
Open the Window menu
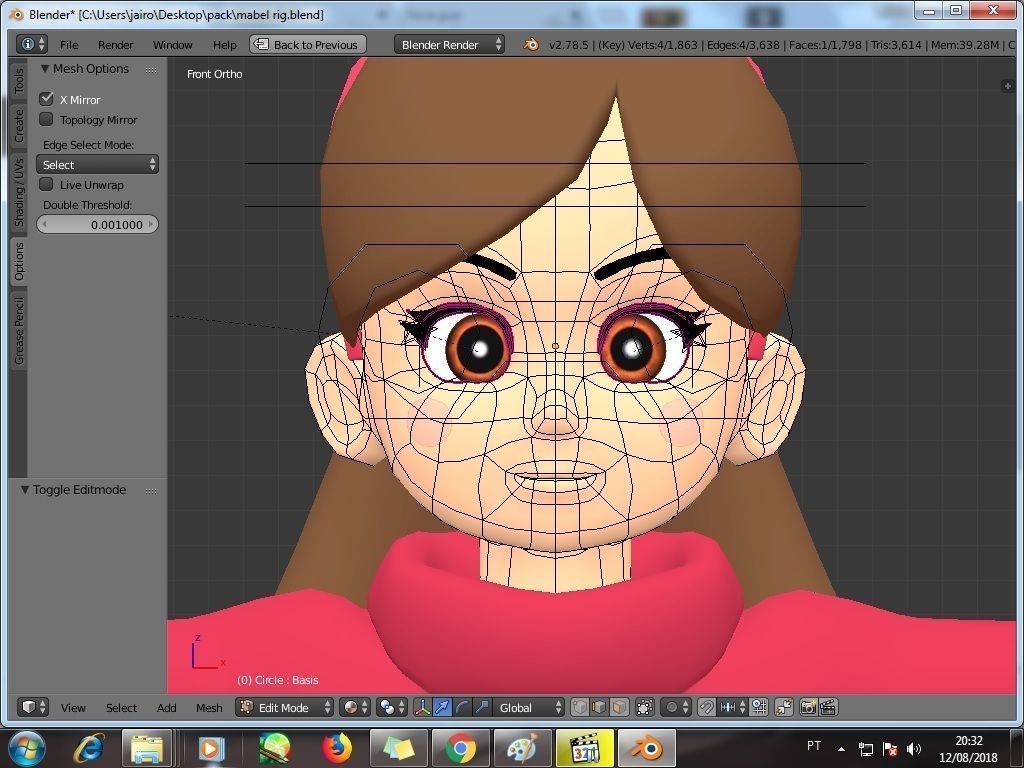coord(172,44)
